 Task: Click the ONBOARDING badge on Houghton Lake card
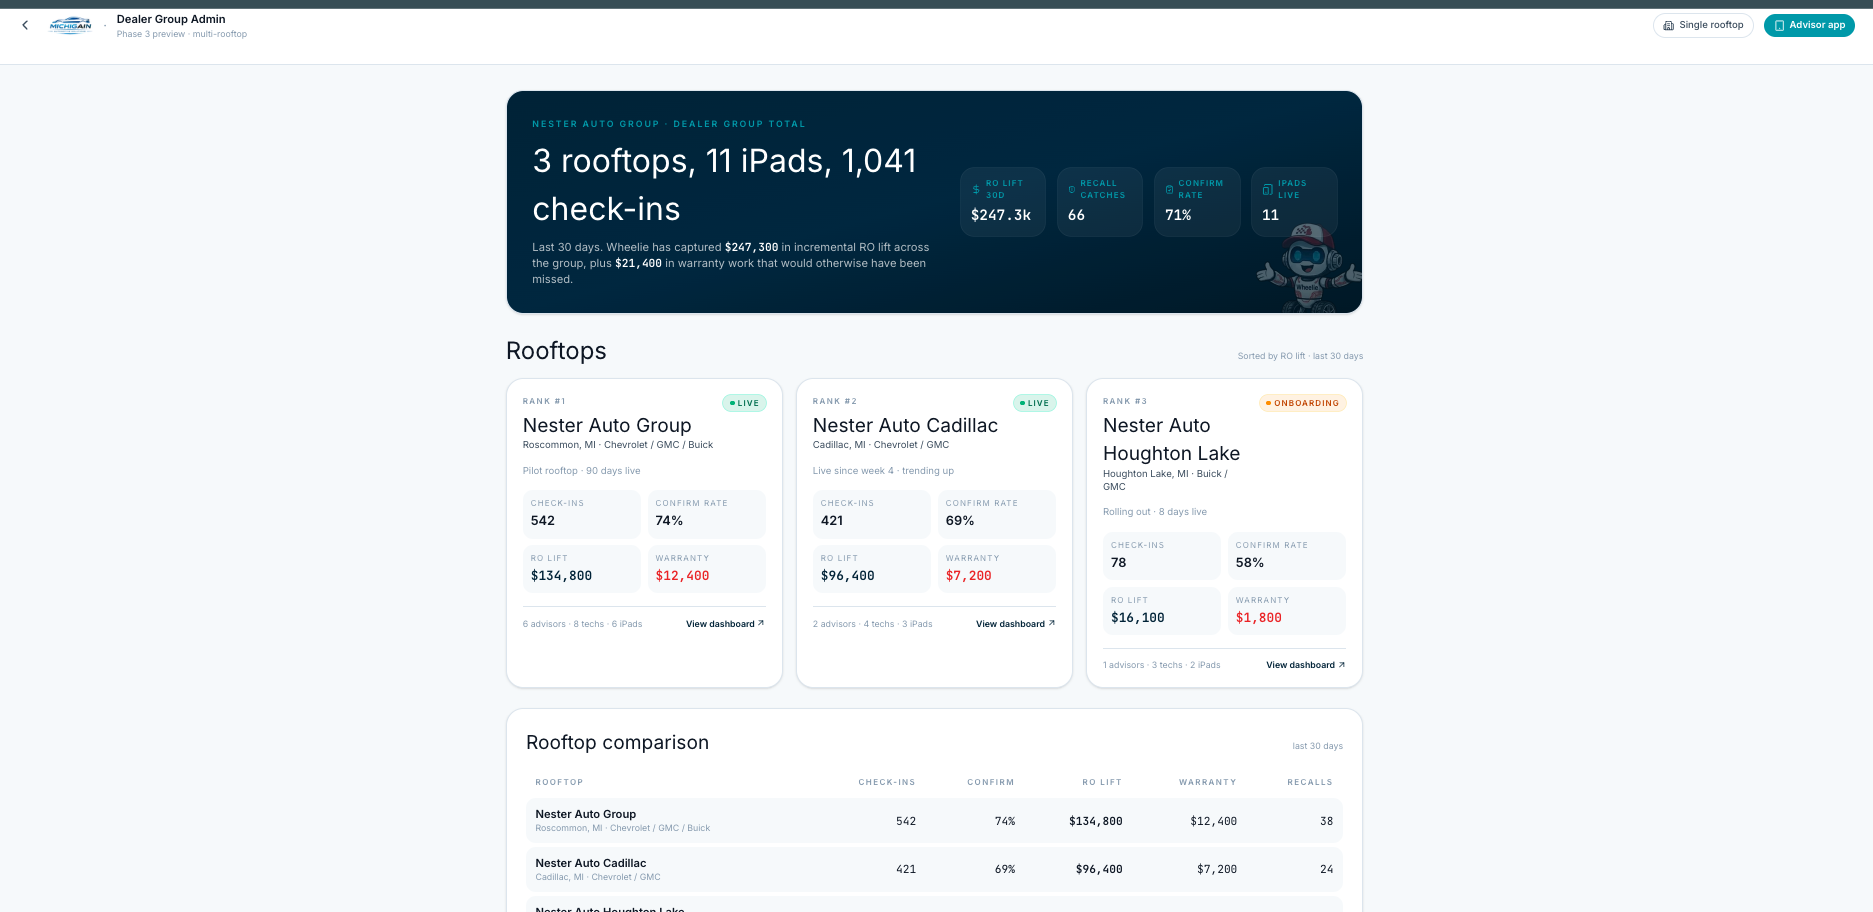click(x=1302, y=403)
